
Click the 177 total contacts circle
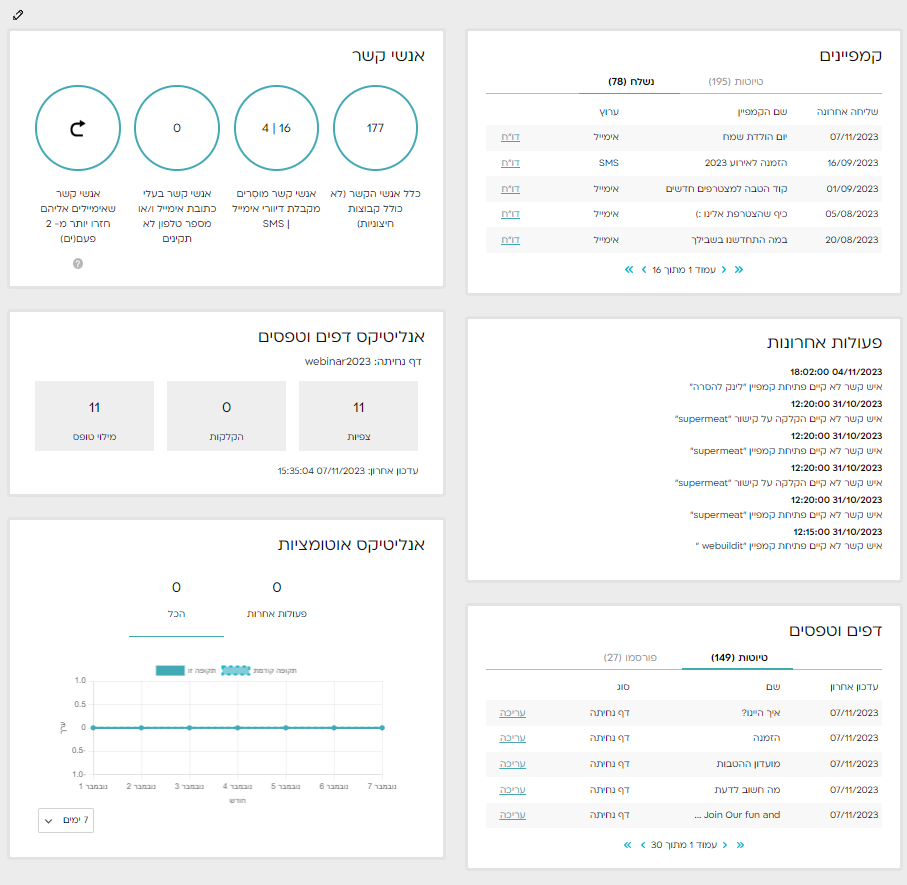coord(375,128)
